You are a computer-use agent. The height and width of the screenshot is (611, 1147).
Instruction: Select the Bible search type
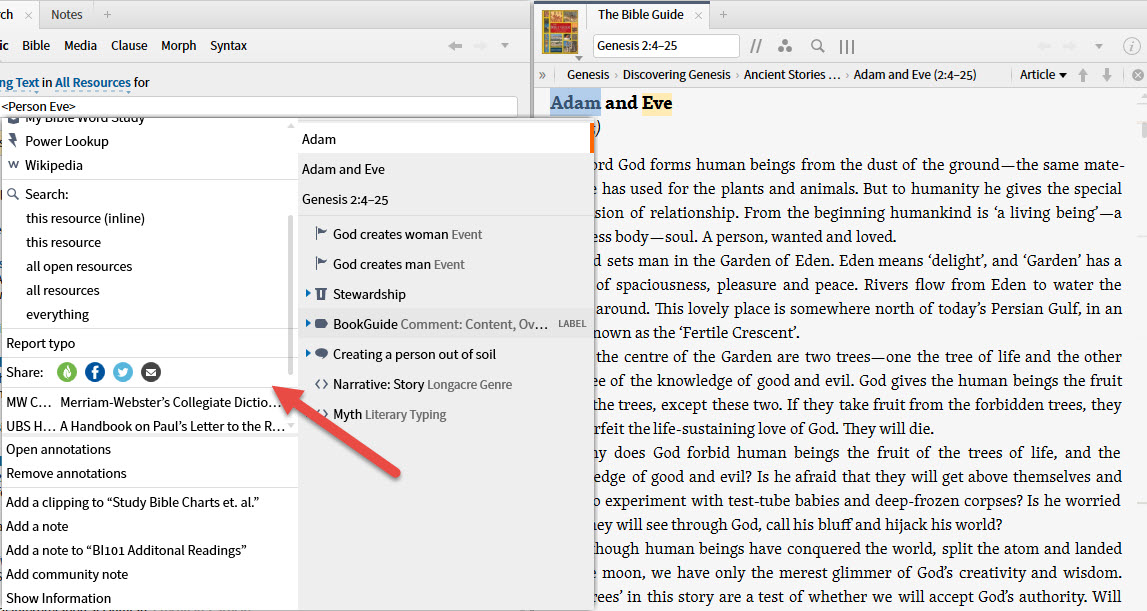[x=36, y=45]
